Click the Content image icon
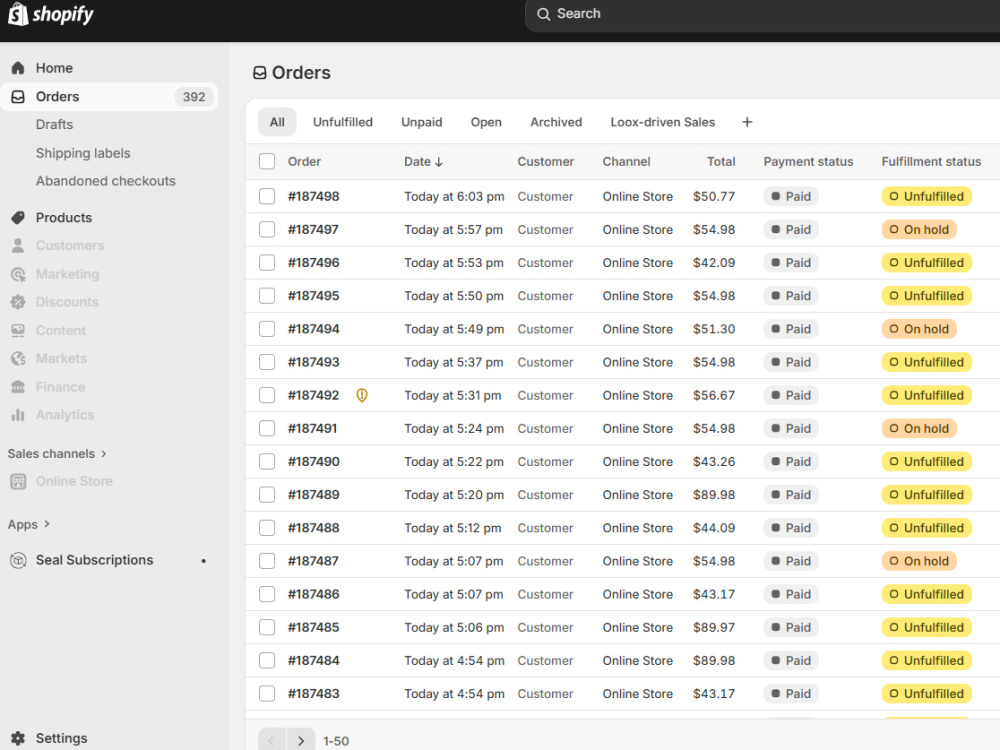The height and width of the screenshot is (750, 1000). coord(18,330)
